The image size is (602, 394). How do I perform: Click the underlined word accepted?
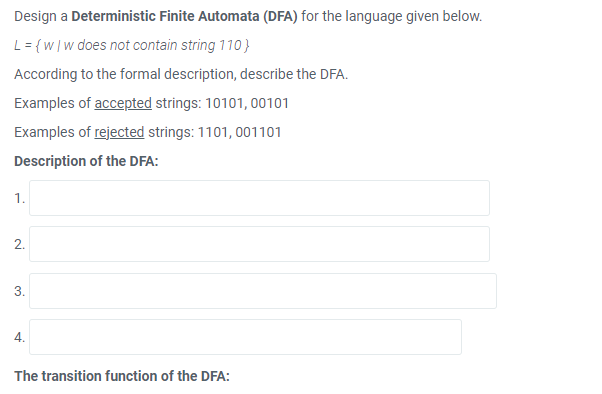pyautogui.click(x=123, y=103)
